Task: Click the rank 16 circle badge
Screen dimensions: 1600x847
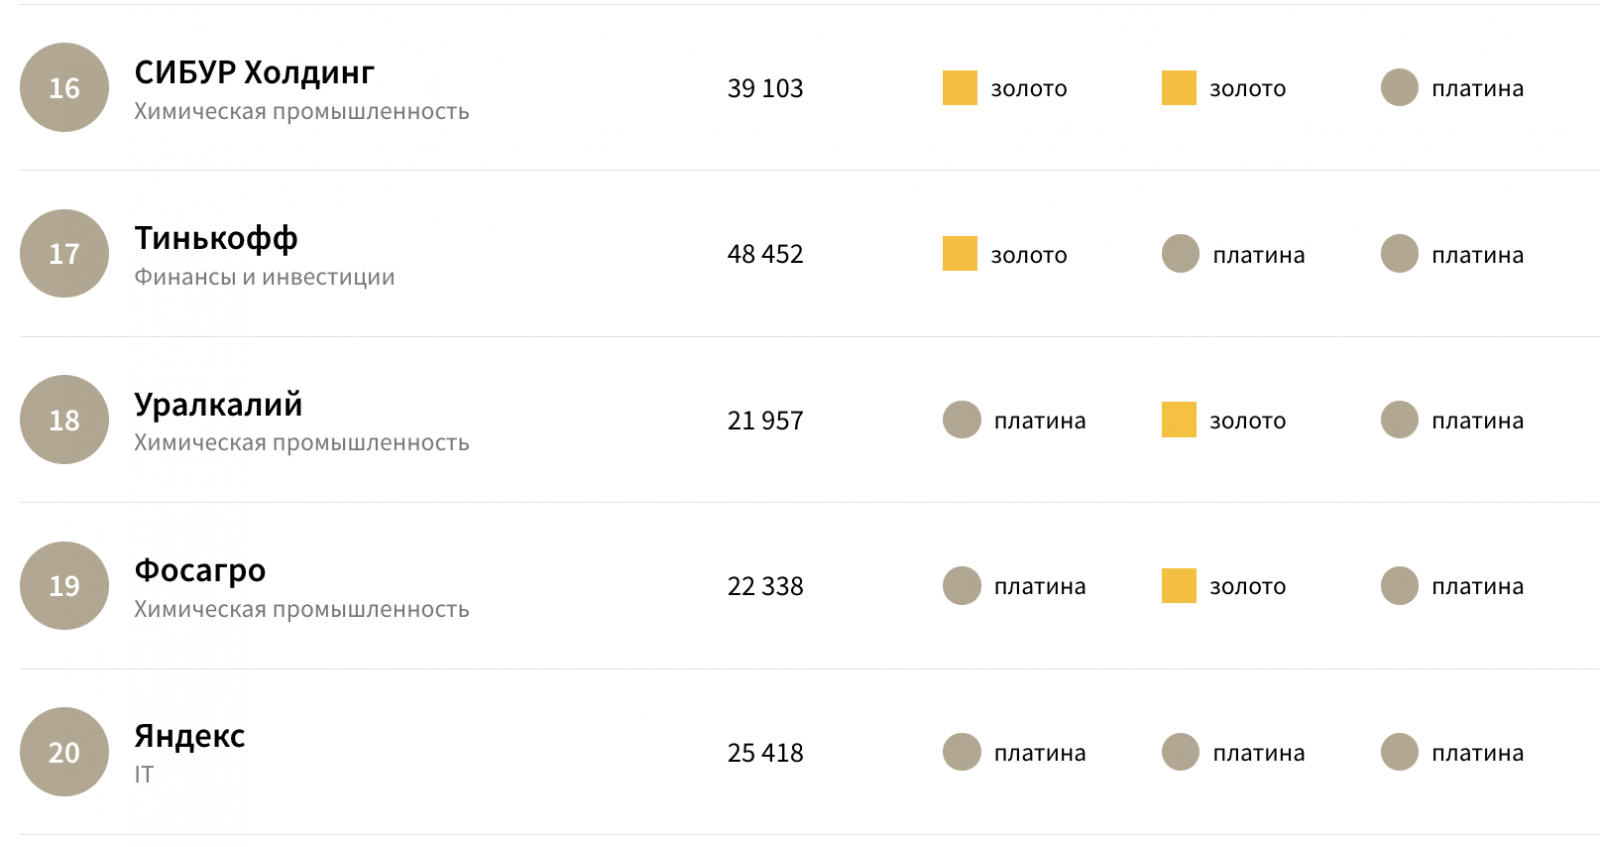Action: [64, 88]
